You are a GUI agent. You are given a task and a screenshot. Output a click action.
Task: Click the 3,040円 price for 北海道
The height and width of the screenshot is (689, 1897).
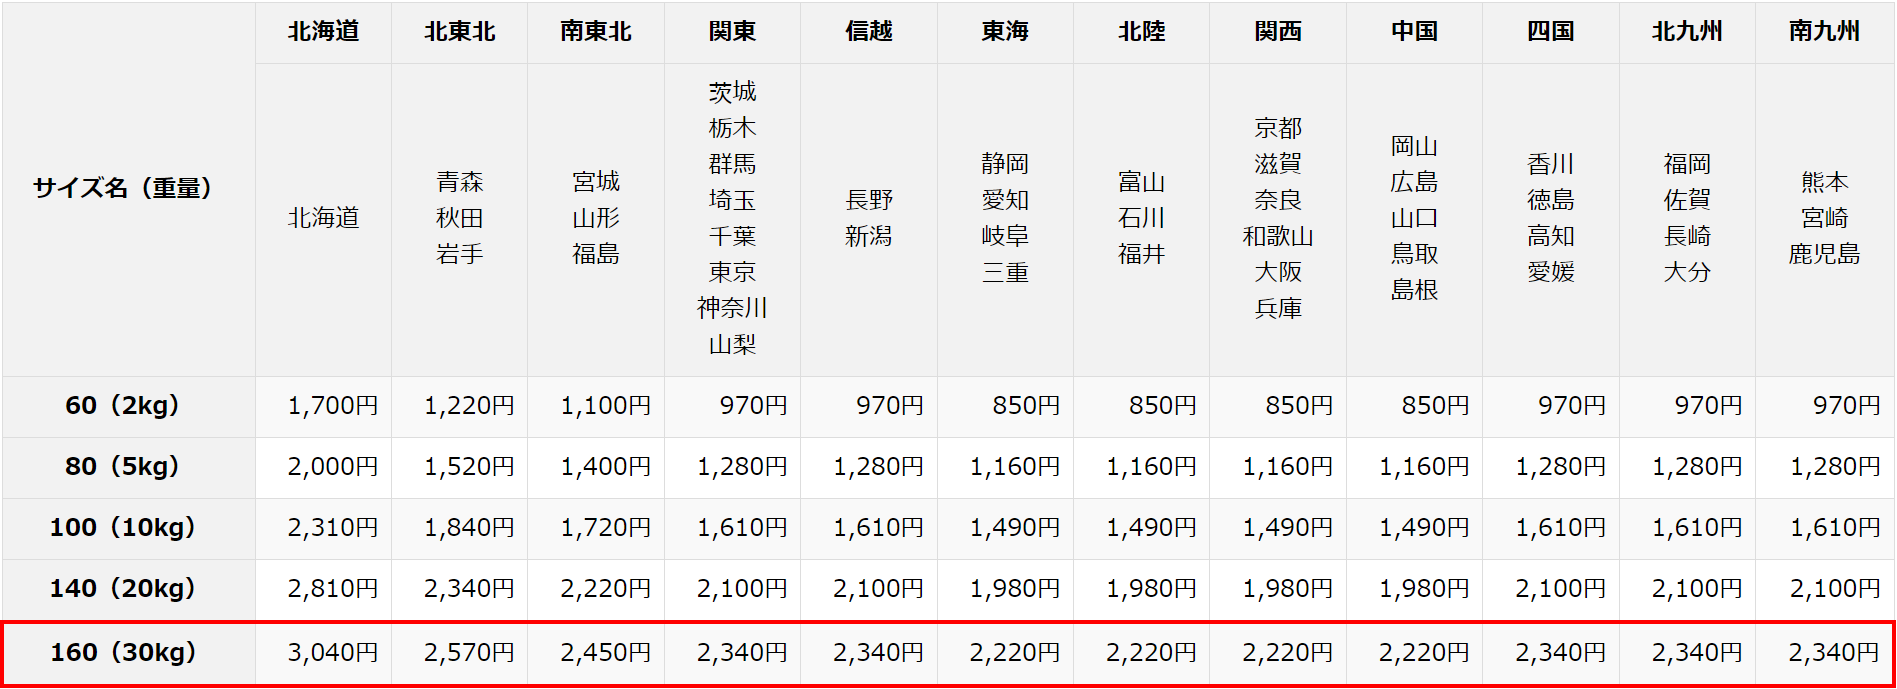[x=332, y=653]
